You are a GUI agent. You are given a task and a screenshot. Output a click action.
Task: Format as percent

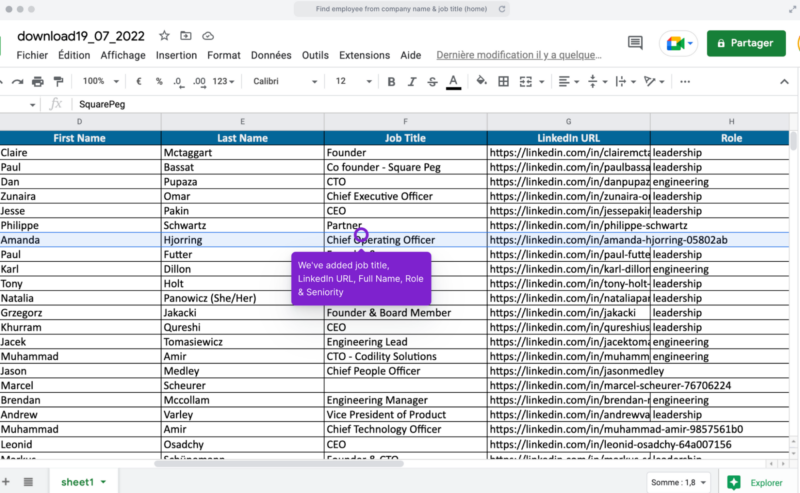(x=159, y=82)
